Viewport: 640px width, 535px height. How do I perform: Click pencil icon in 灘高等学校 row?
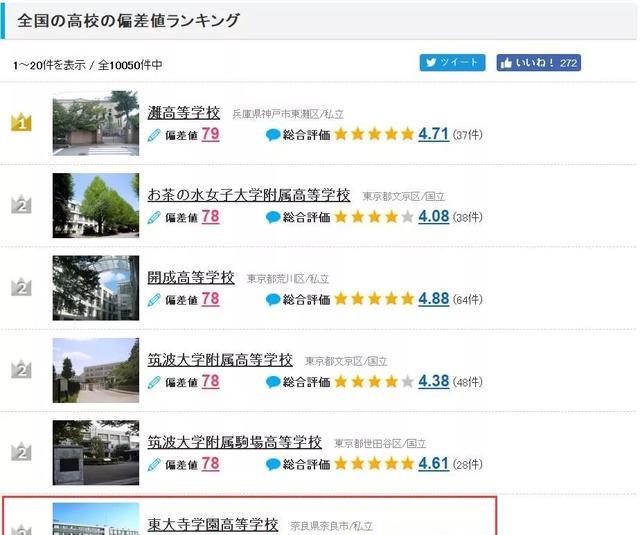154,135
